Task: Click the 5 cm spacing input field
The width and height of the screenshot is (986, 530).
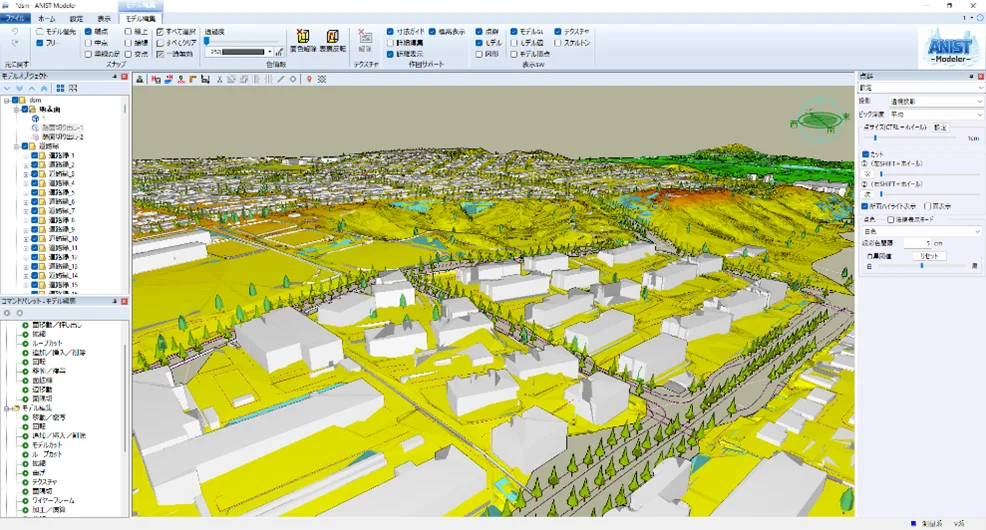Action: (917, 243)
